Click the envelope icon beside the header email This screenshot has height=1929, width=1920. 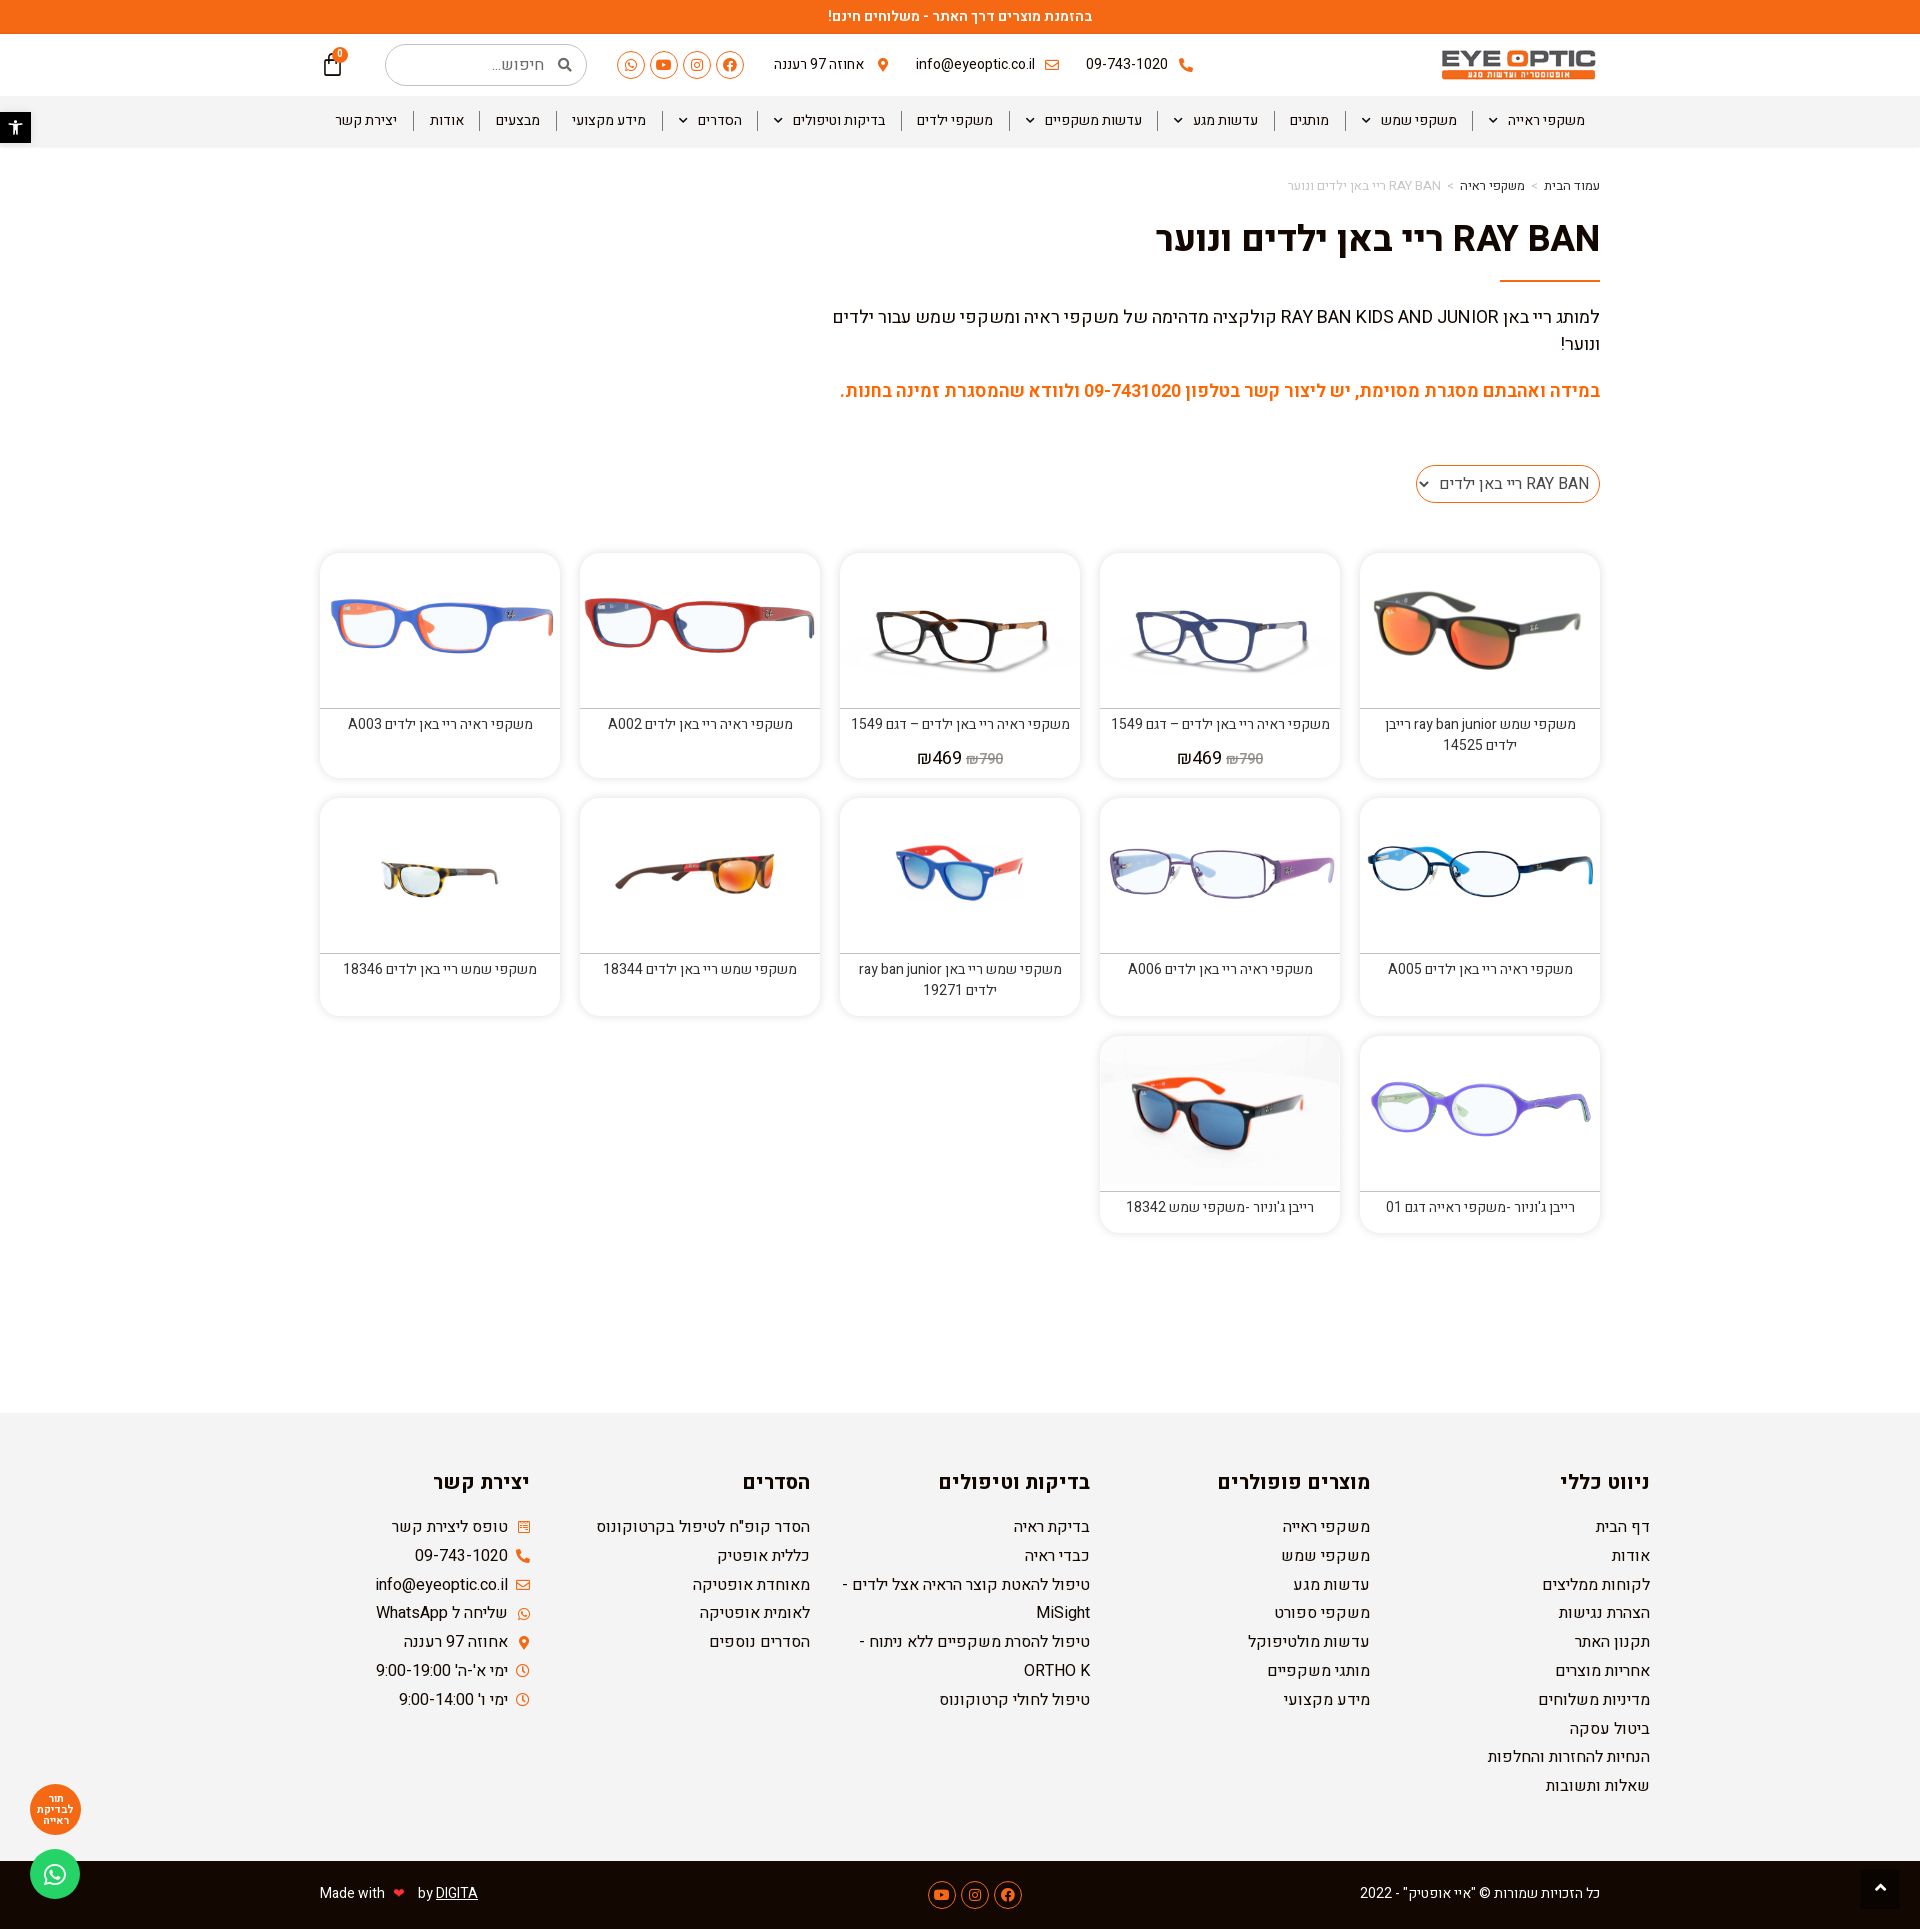pos(1052,65)
